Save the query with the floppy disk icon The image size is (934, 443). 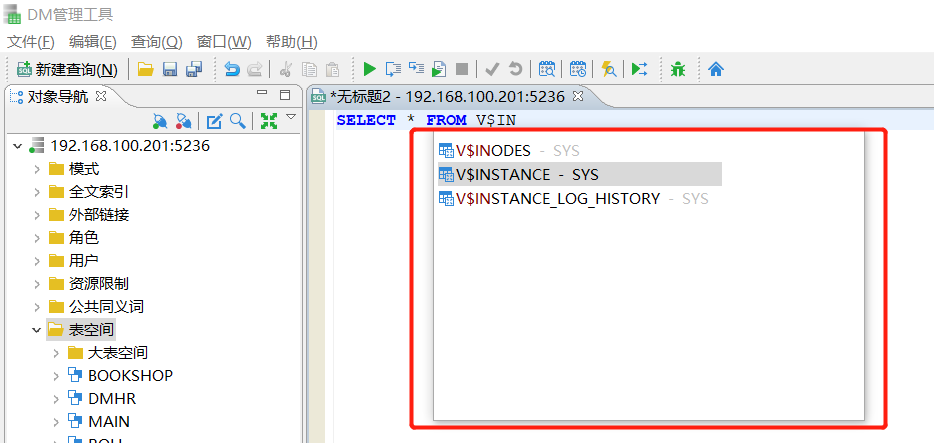point(170,69)
